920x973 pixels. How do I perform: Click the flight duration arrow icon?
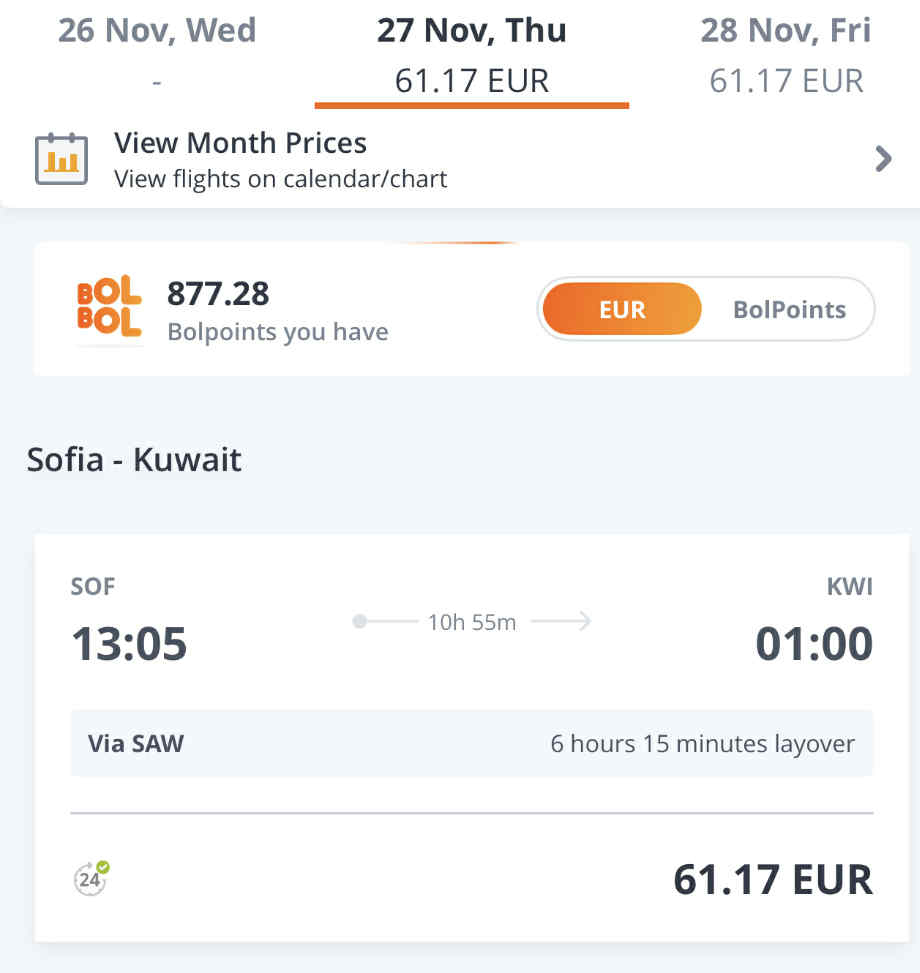(x=561, y=622)
